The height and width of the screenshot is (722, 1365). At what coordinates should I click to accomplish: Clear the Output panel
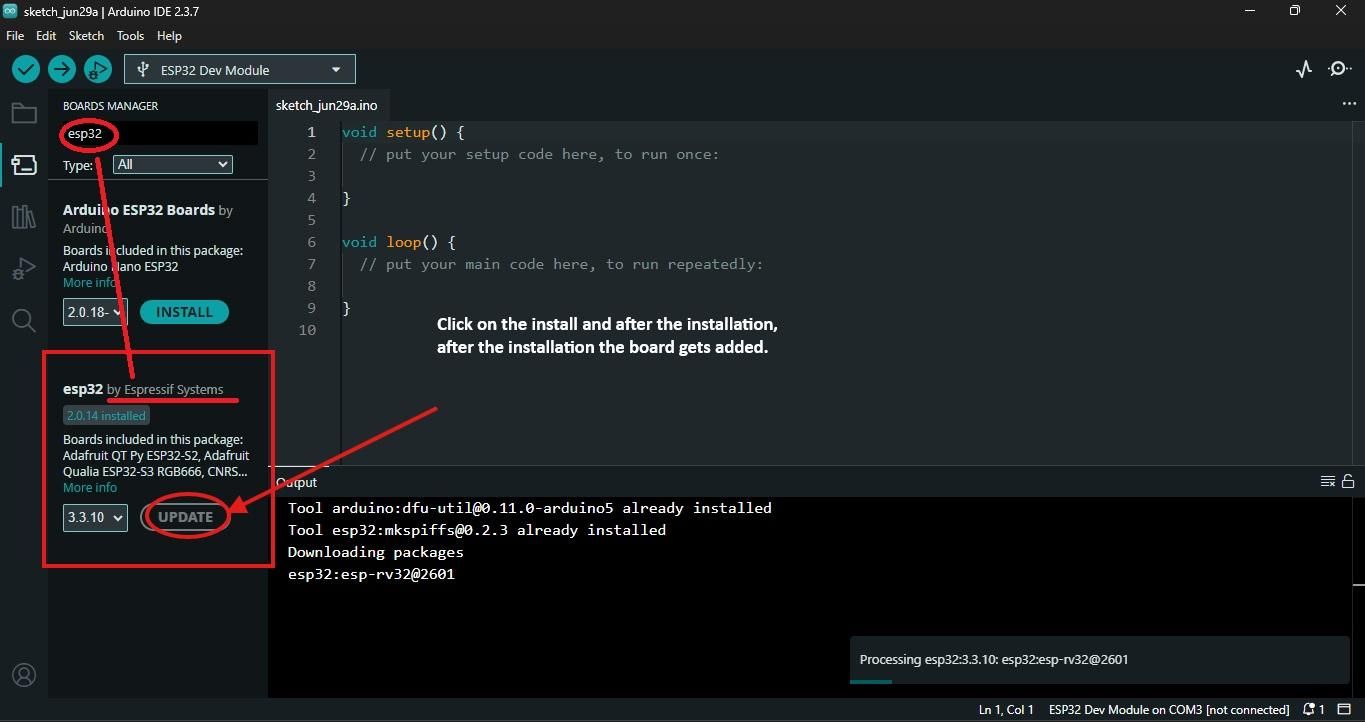pos(1328,481)
